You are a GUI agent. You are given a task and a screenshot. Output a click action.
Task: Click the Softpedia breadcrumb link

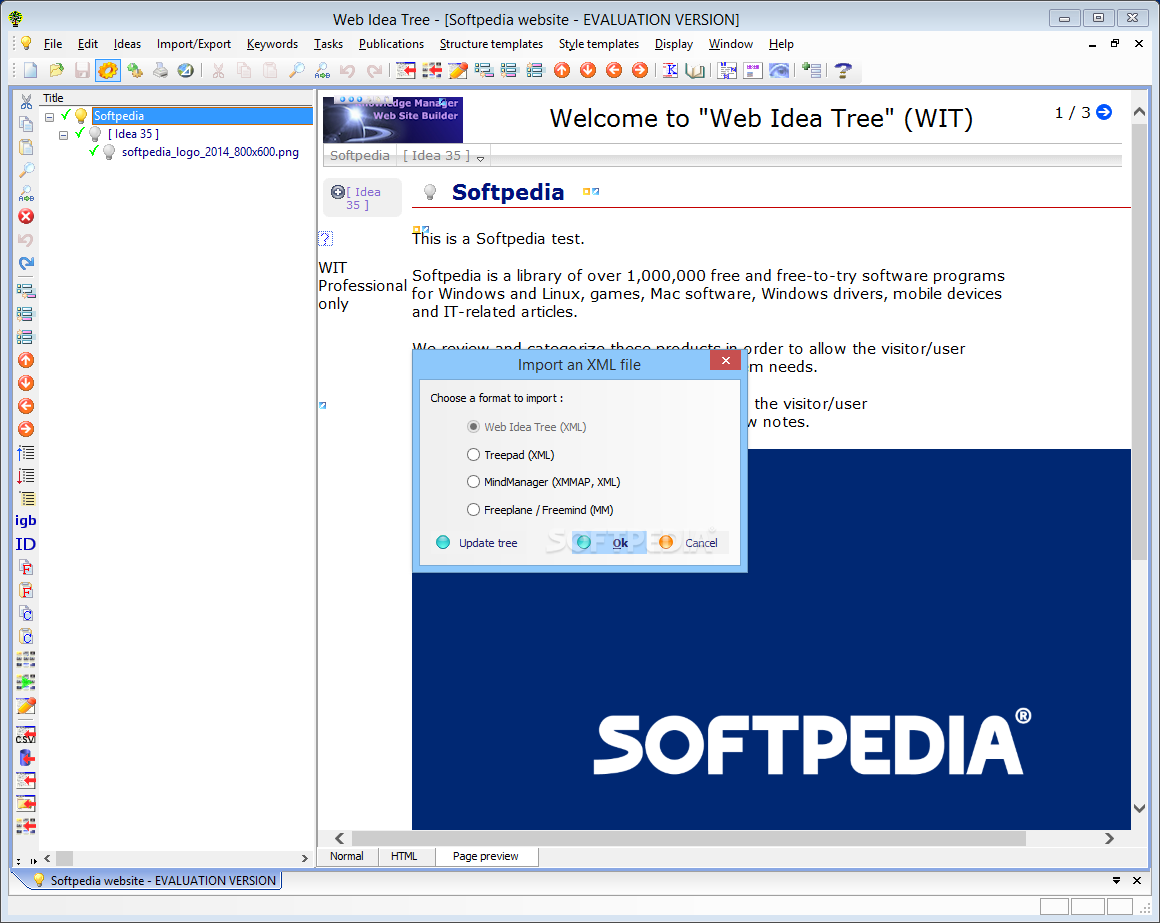[x=360, y=155]
